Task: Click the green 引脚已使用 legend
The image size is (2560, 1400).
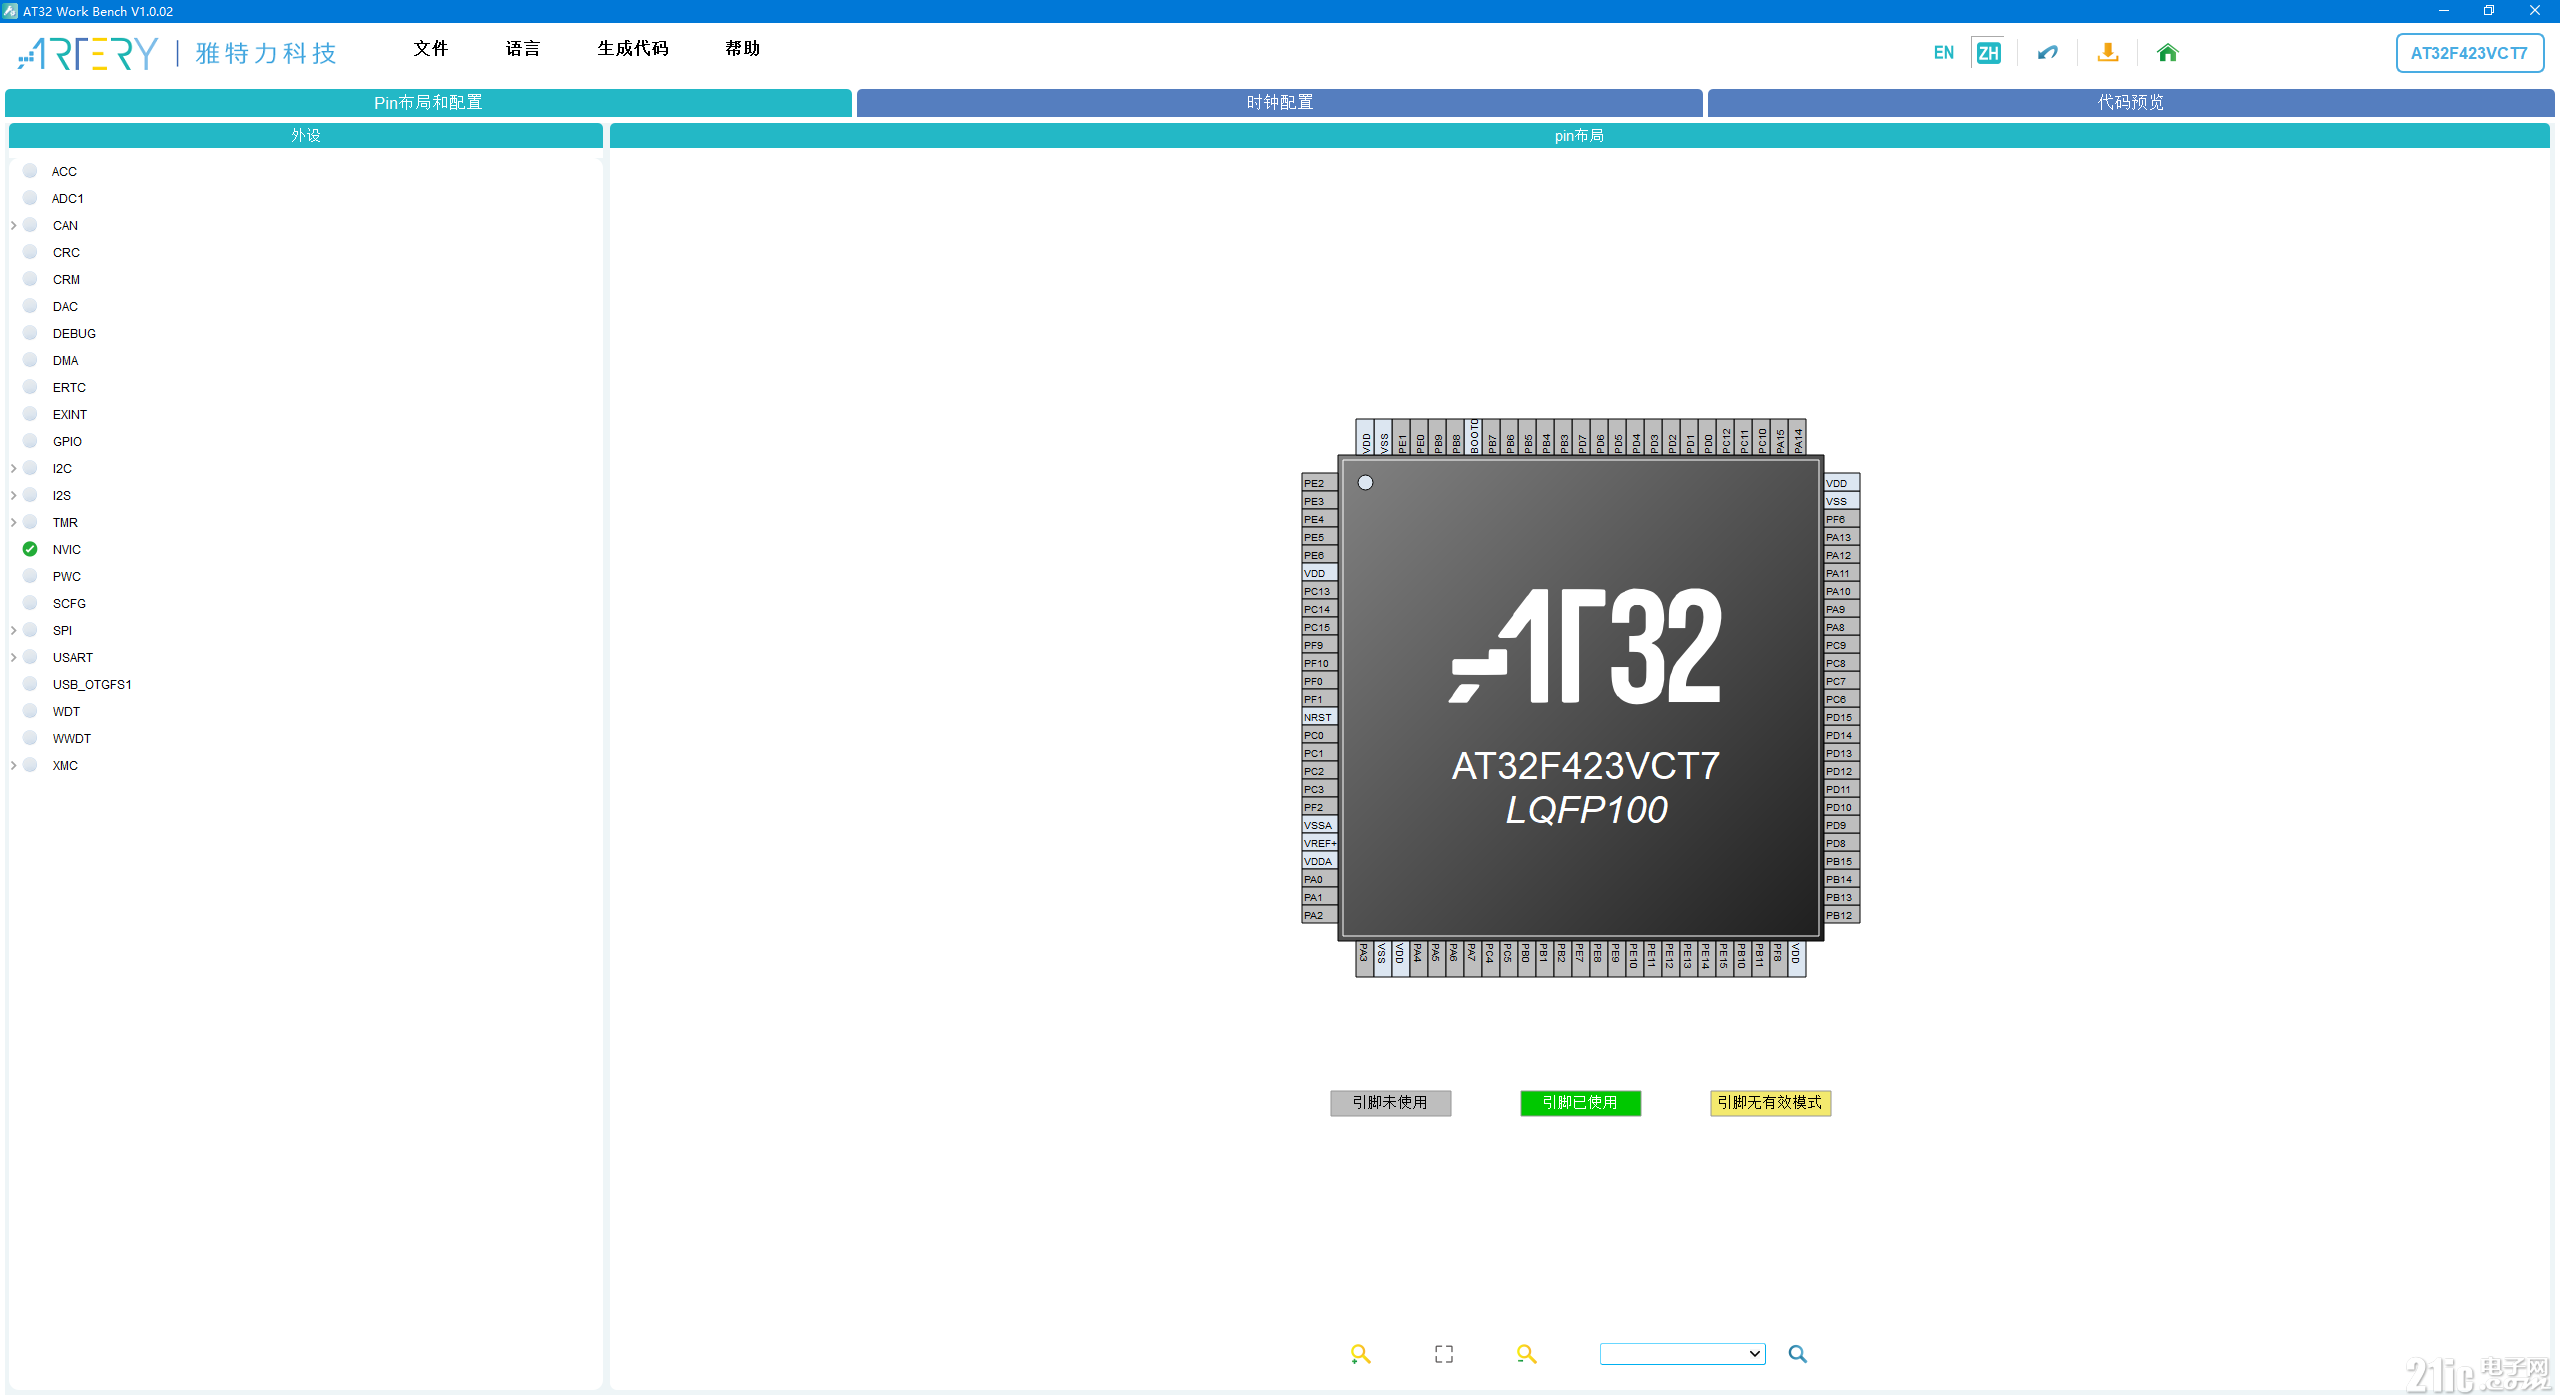Action: click(x=1580, y=1102)
